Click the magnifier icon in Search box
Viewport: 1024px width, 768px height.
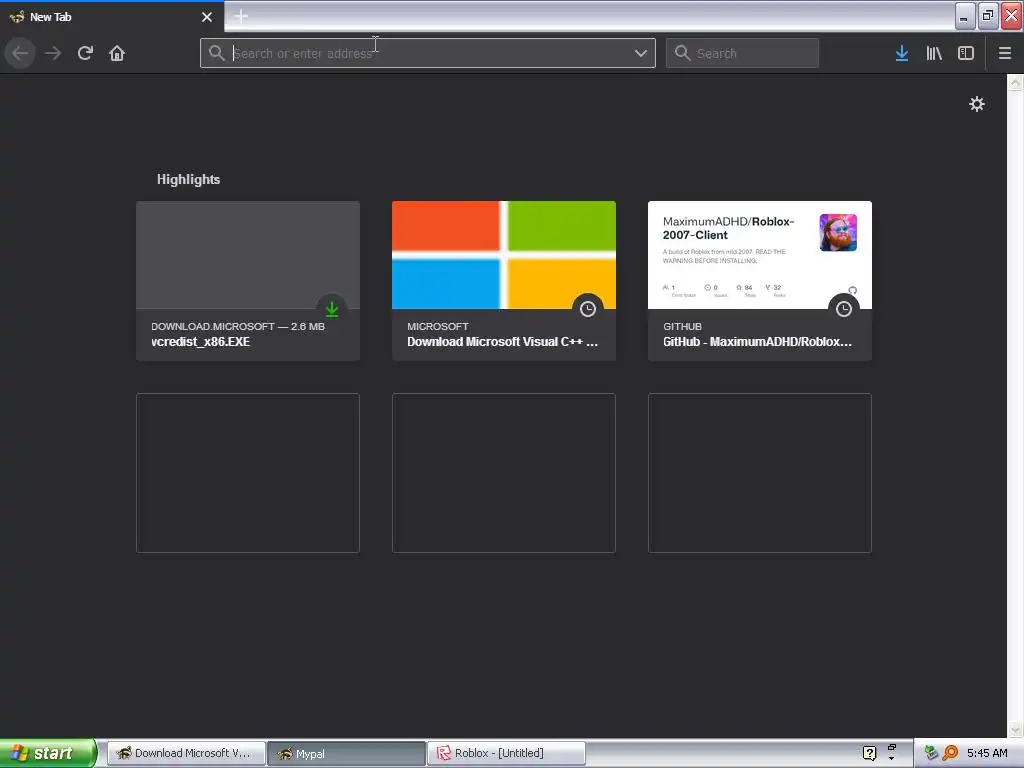coord(682,53)
